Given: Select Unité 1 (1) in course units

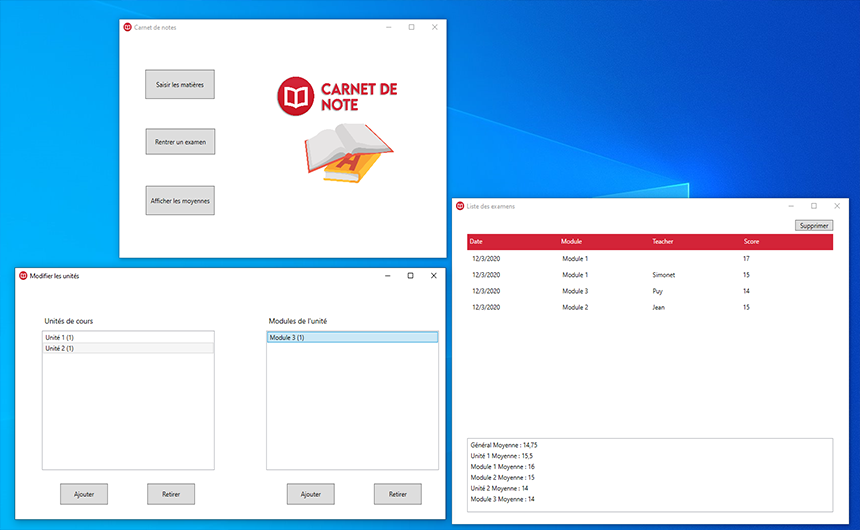Looking at the screenshot, I should [x=127, y=338].
